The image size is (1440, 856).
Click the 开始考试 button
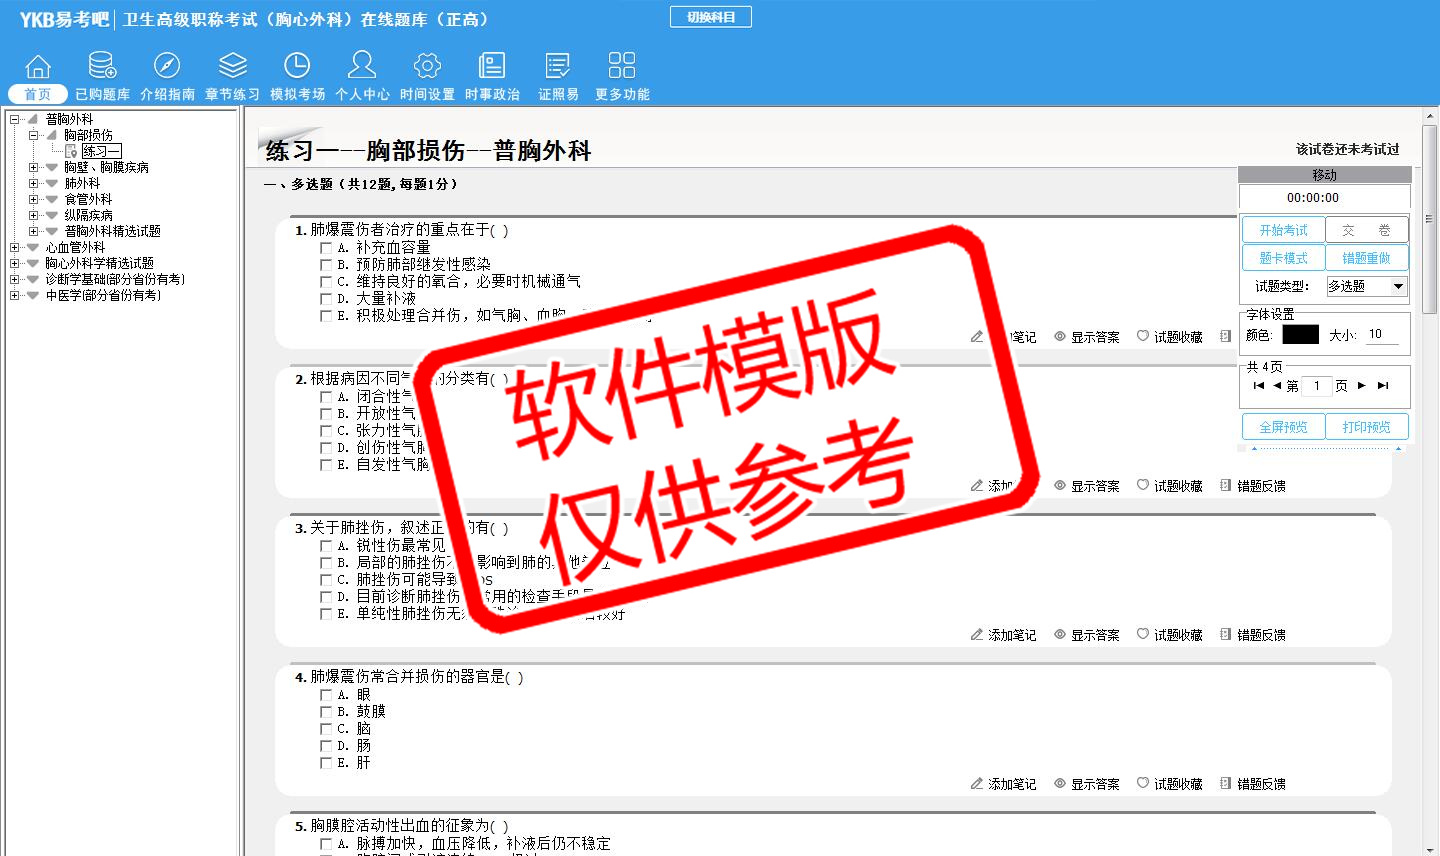1283,230
